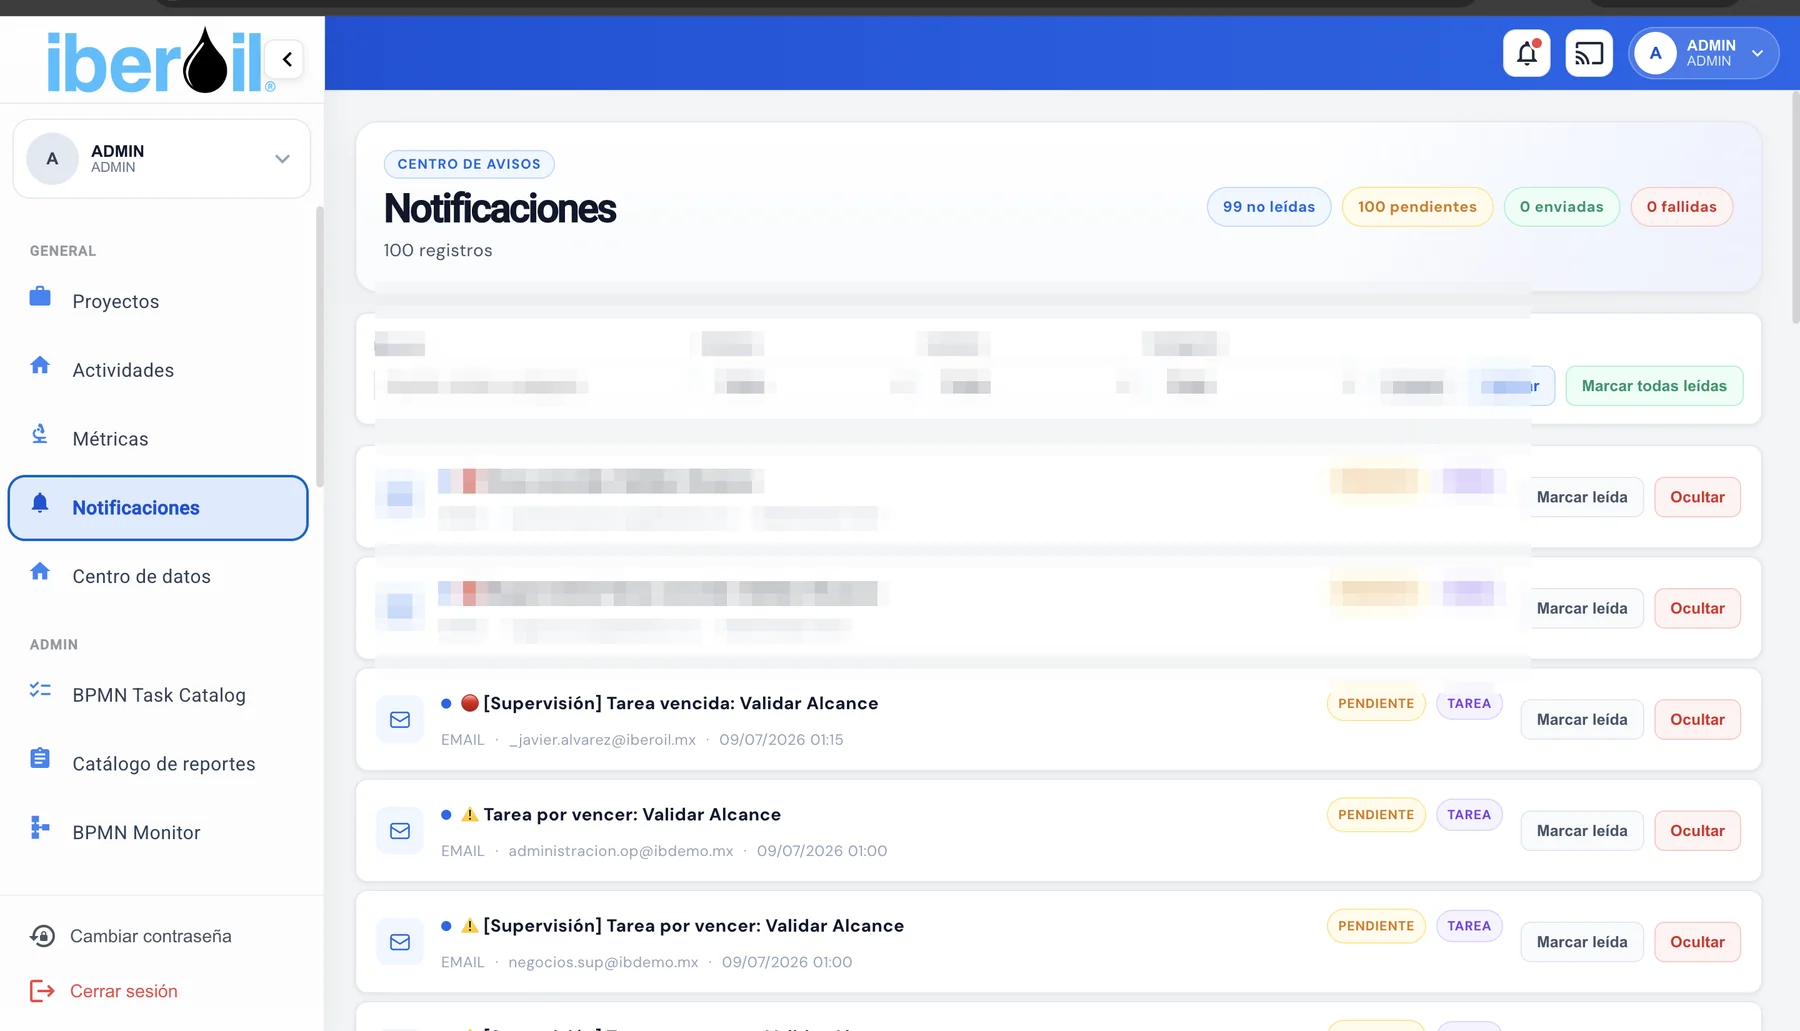
Task: Click the sidebar ADMIN avatar circle
Action: click(52, 159)
